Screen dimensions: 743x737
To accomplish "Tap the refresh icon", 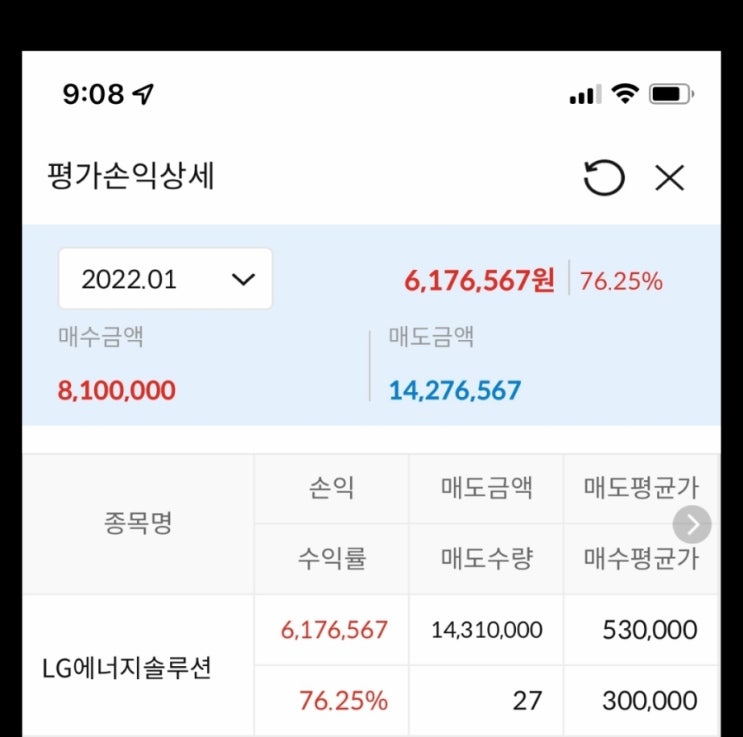I will point(604,177).
